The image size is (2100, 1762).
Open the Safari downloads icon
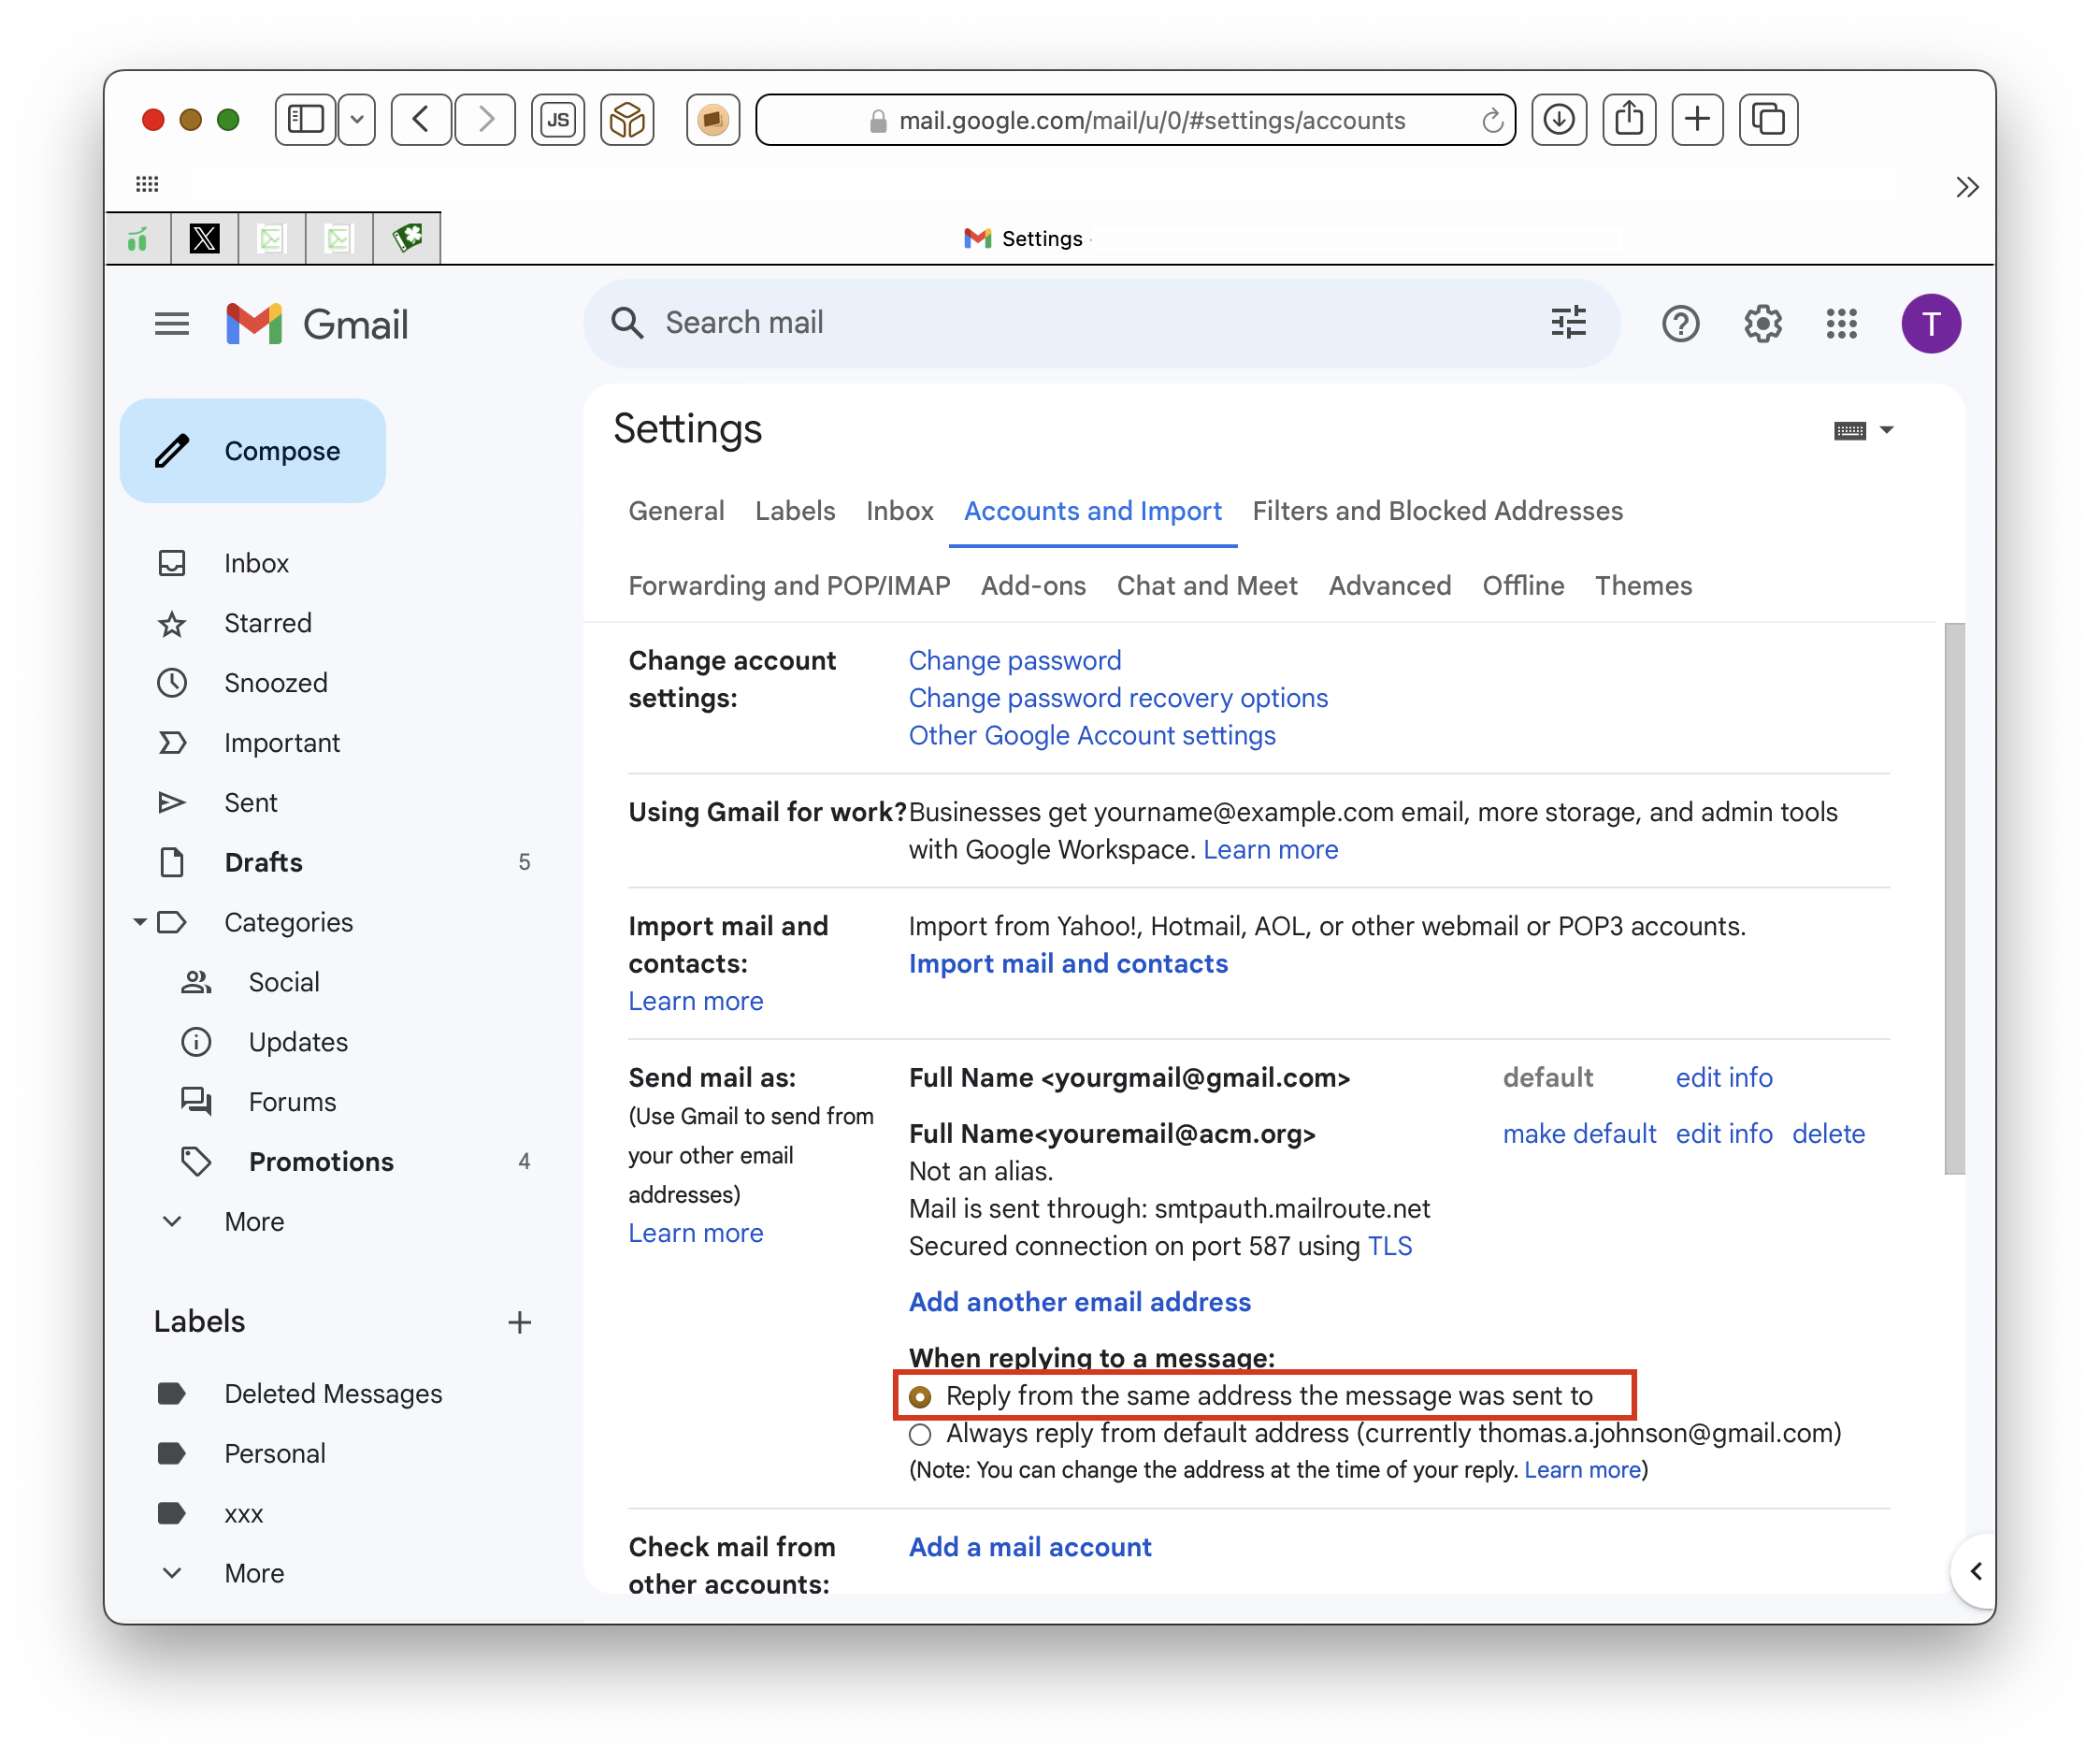pyautogui.click(x=1559, y=120)
